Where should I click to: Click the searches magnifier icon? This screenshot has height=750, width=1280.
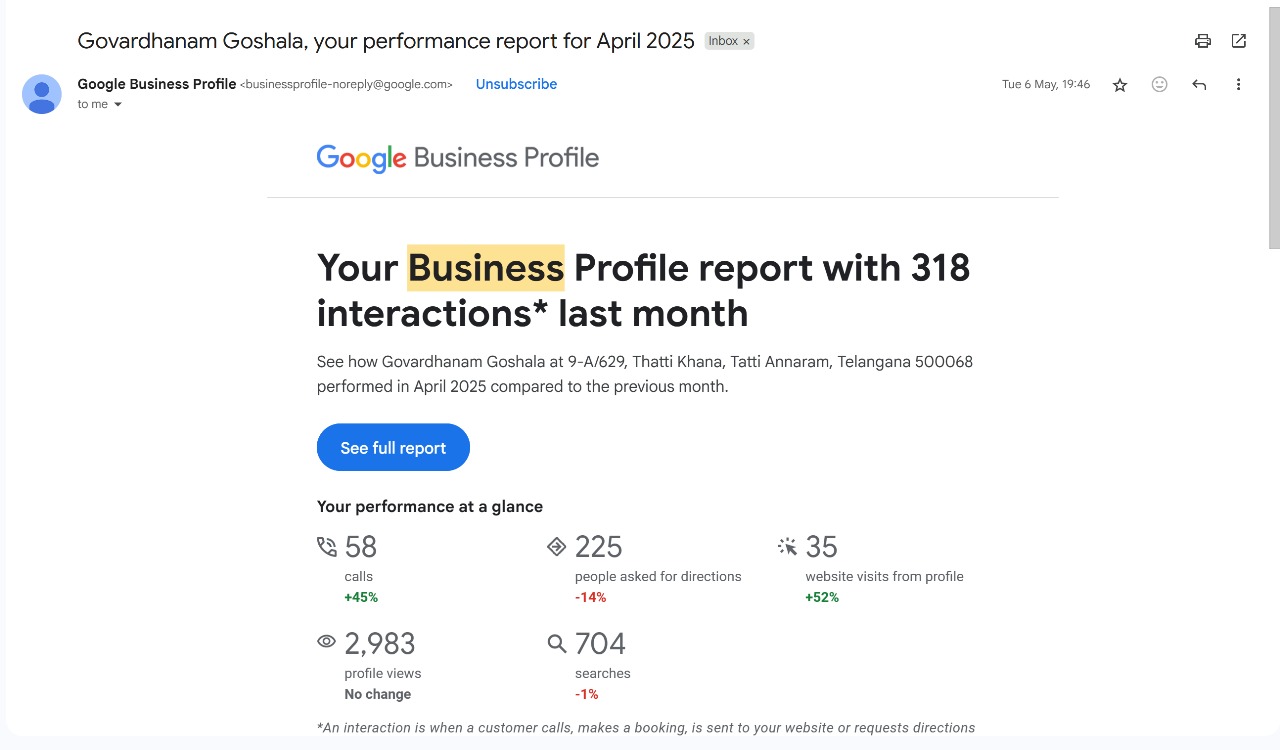click(x=557, y=643)
